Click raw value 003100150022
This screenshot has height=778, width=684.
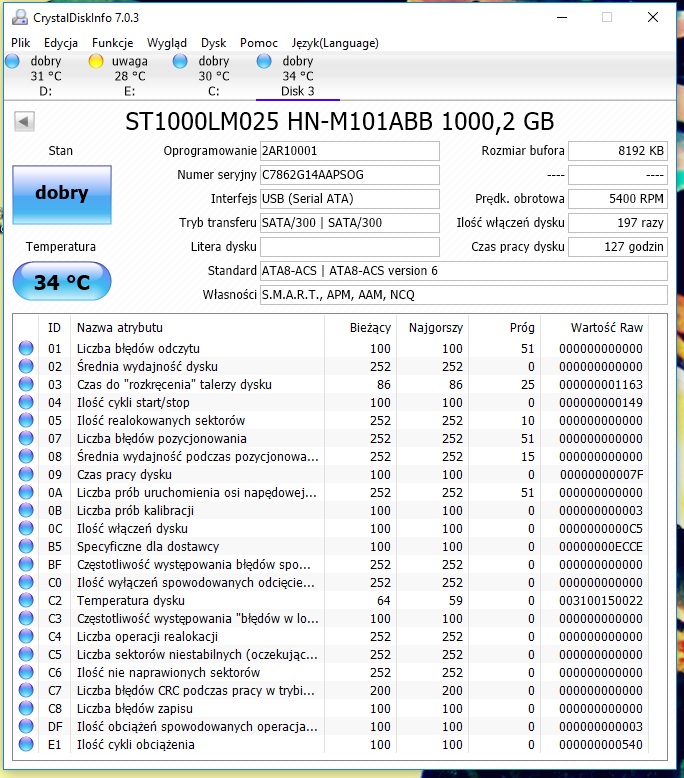(601, 600)
